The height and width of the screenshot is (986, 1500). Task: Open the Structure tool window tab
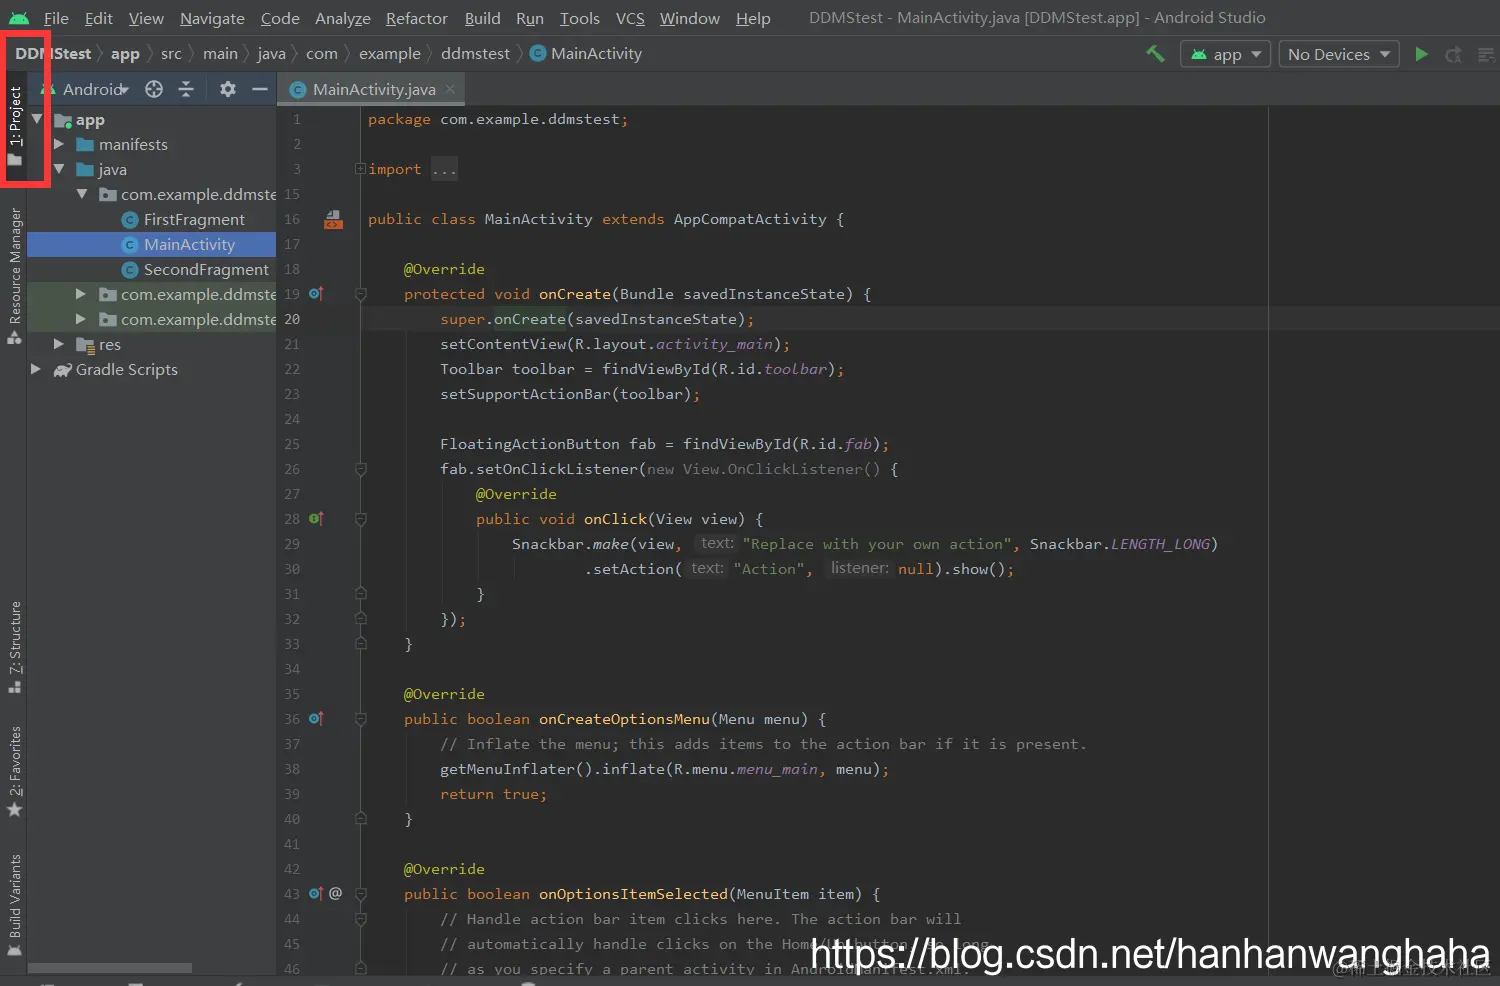(x=14, y=647)
